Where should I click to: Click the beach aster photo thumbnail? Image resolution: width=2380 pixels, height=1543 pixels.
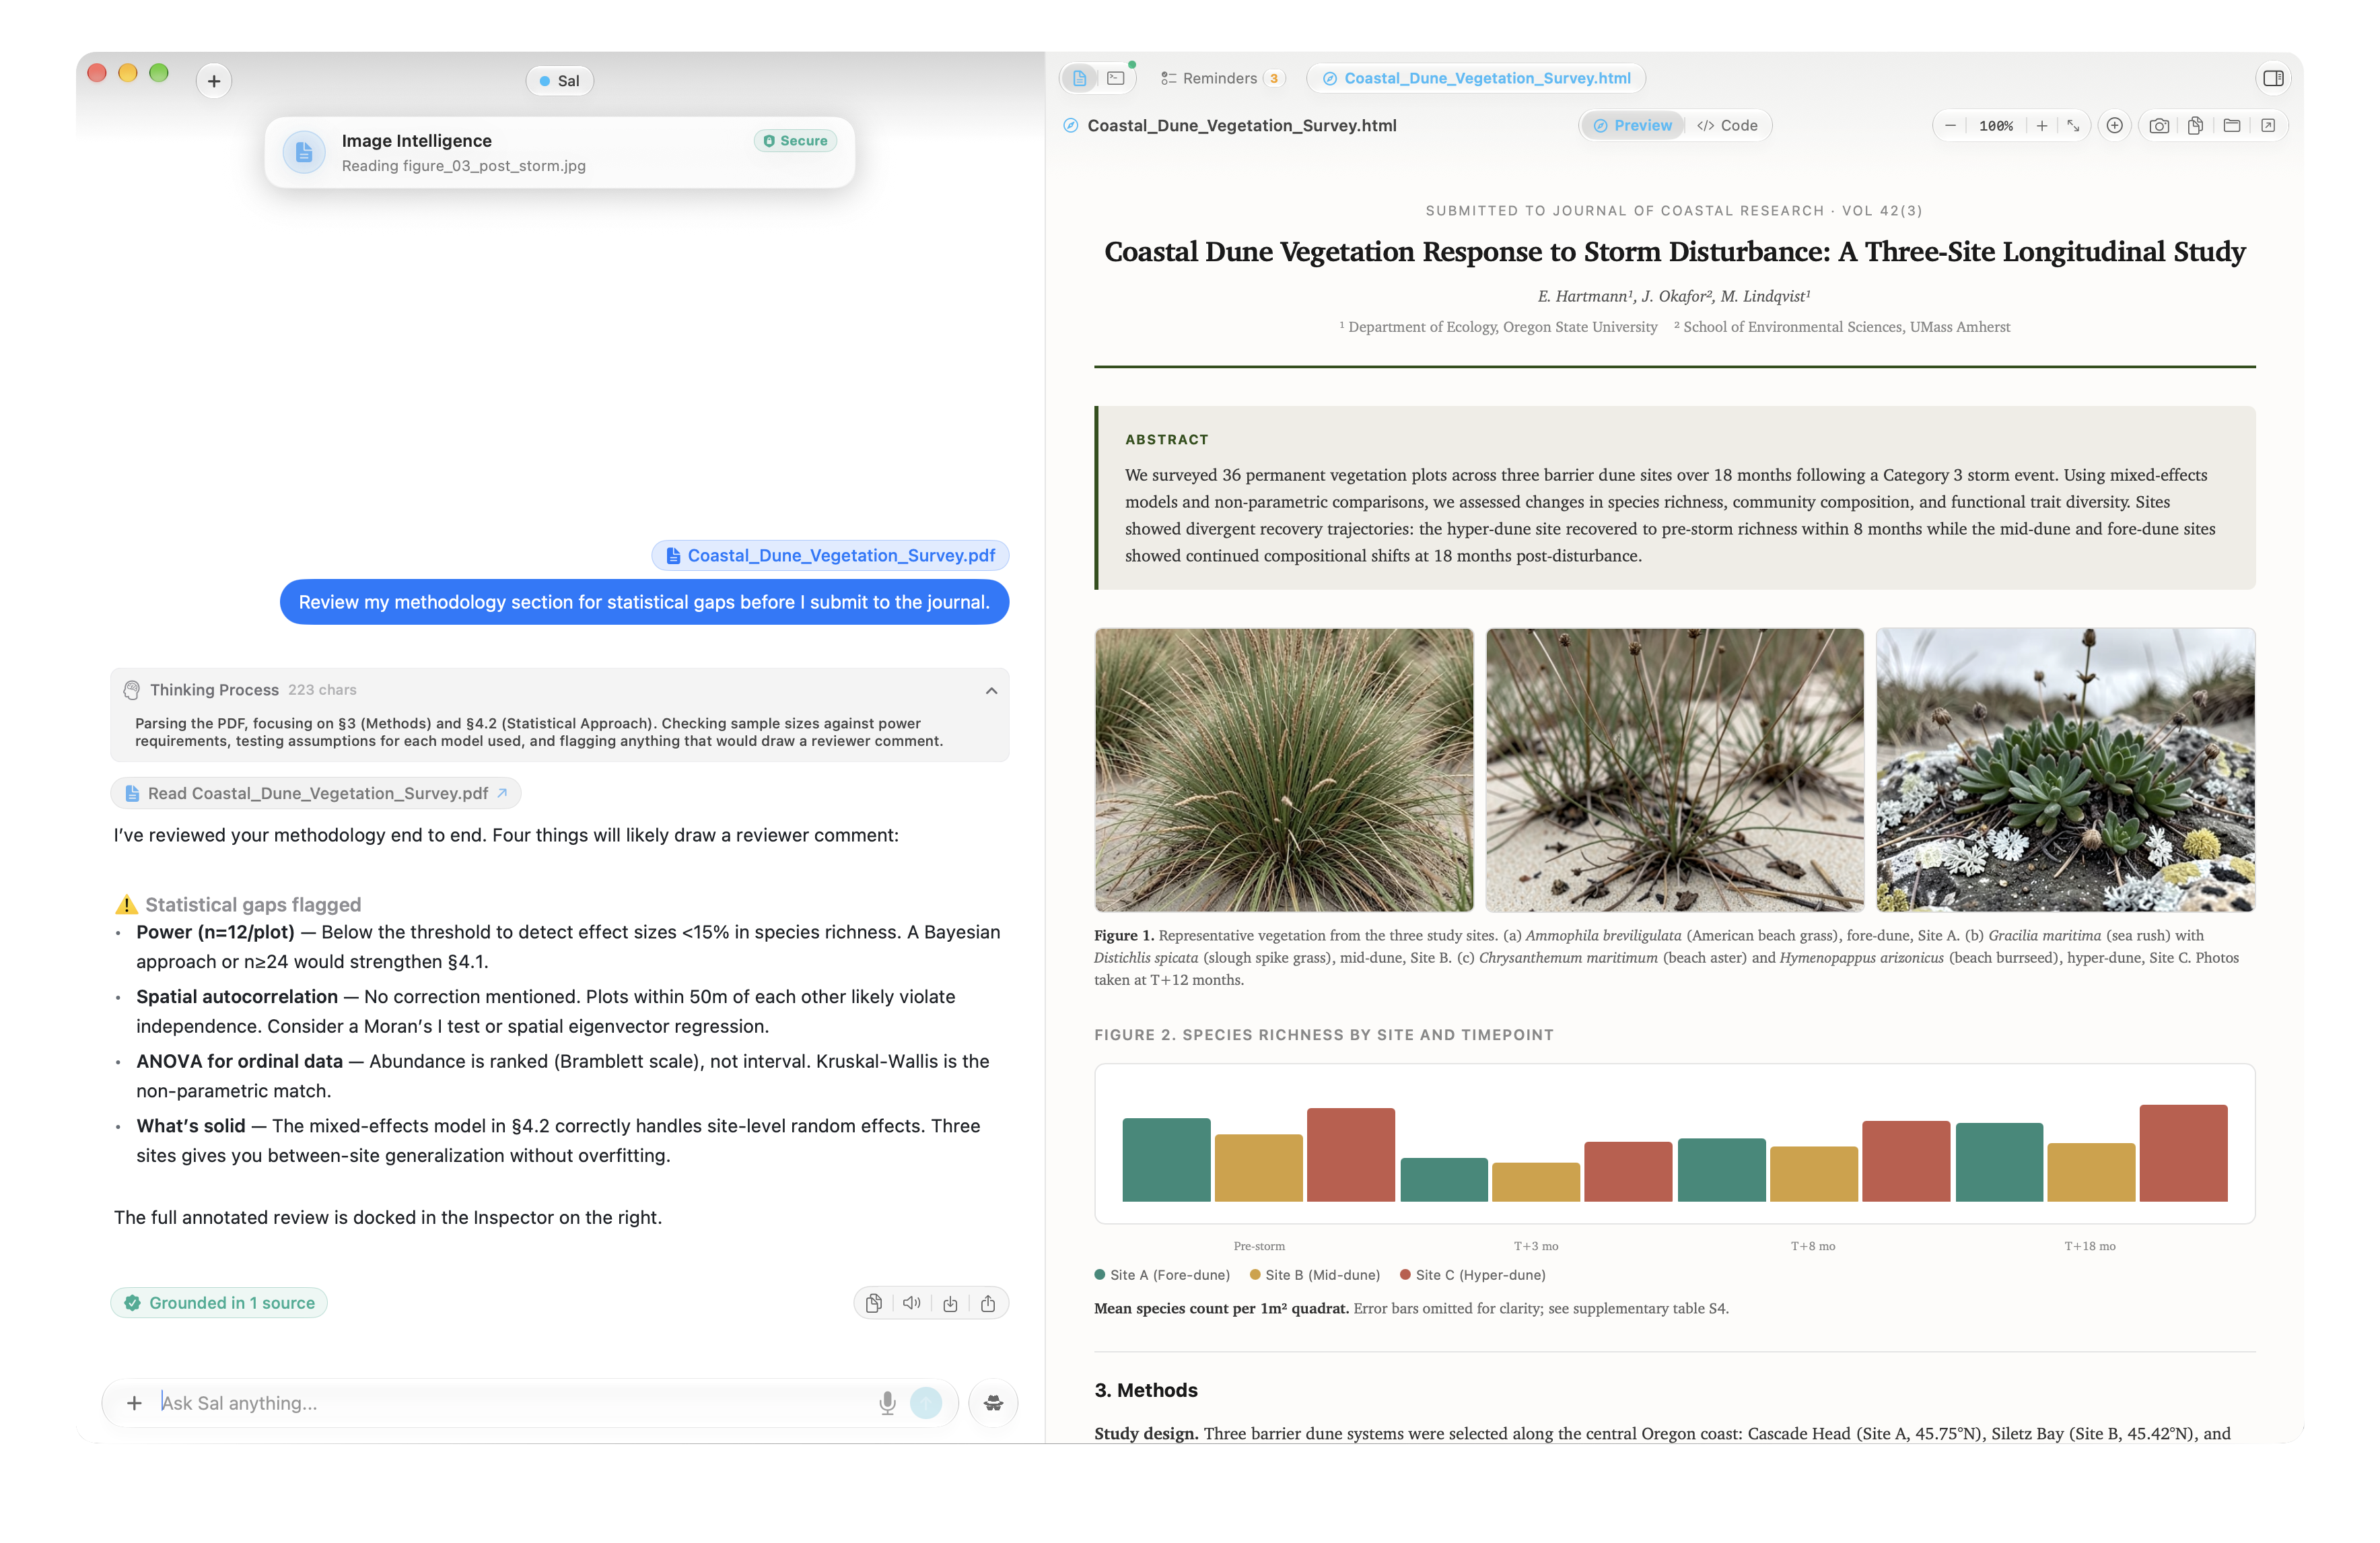coord(2066,770)
